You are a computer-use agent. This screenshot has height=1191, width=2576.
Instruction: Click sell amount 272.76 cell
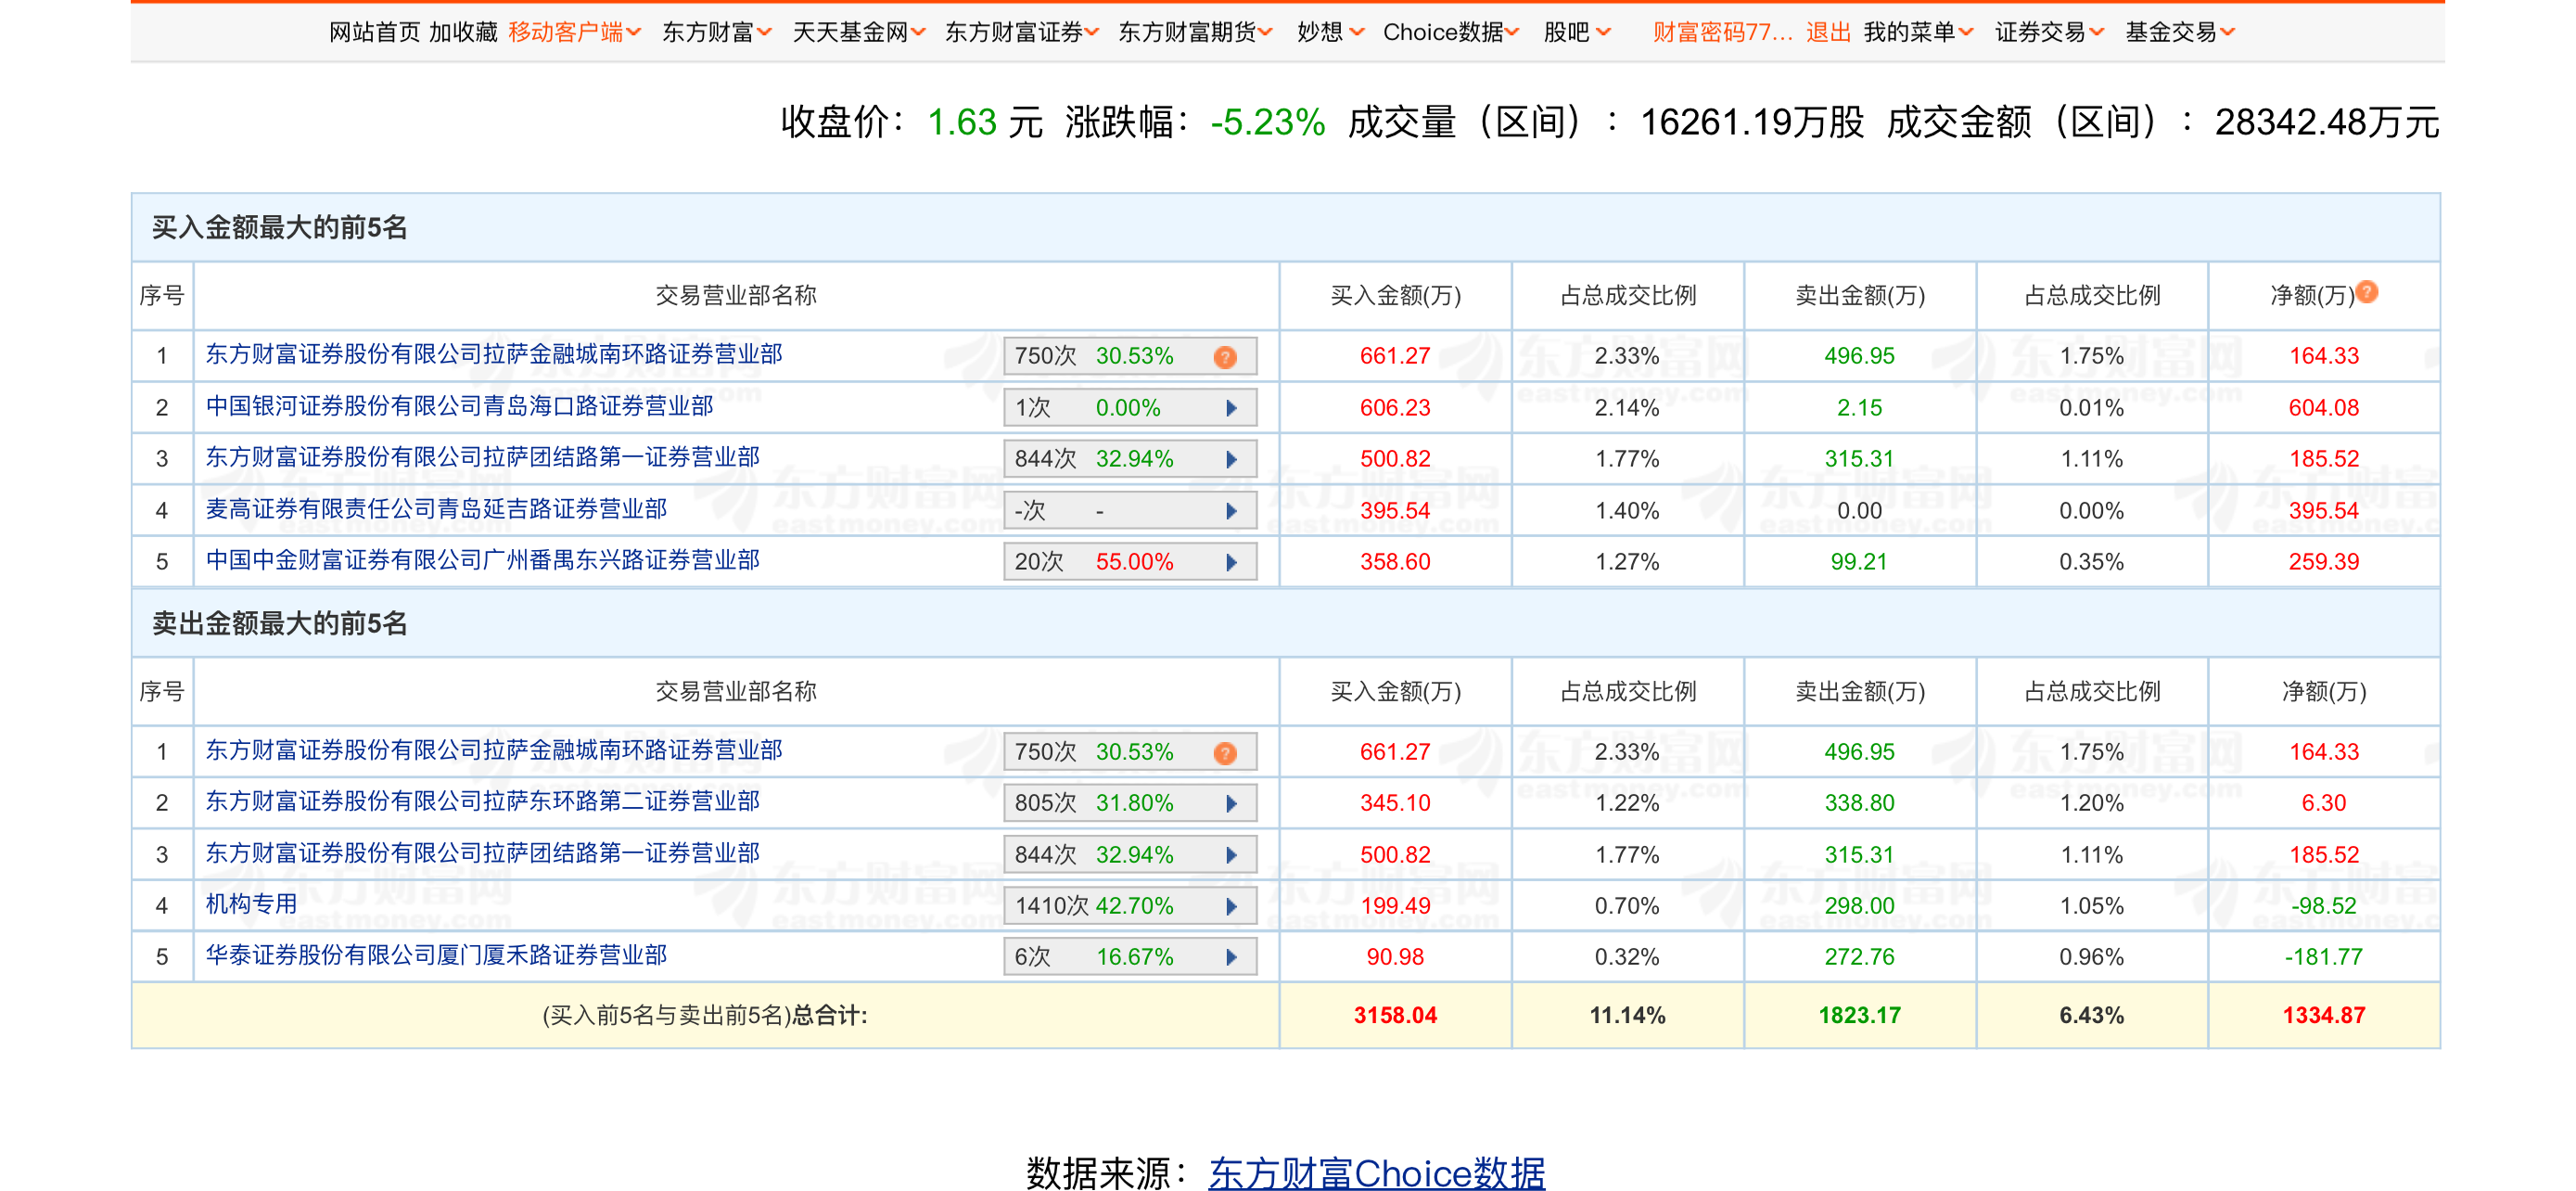(1859, 957)
